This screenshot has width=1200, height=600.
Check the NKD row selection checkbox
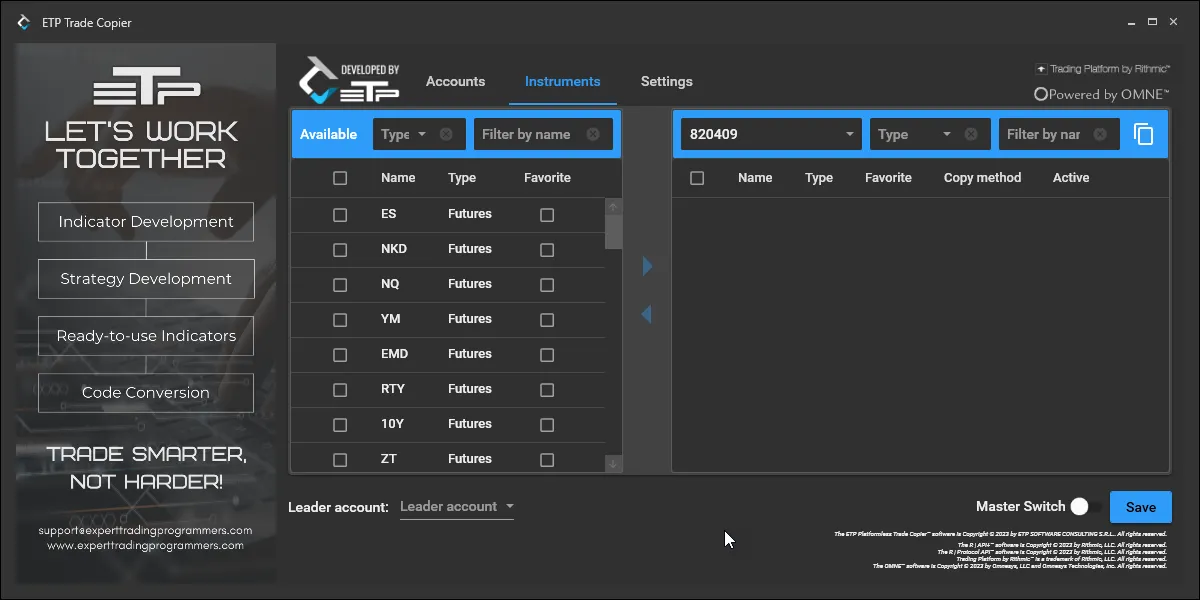pos(340,249)
